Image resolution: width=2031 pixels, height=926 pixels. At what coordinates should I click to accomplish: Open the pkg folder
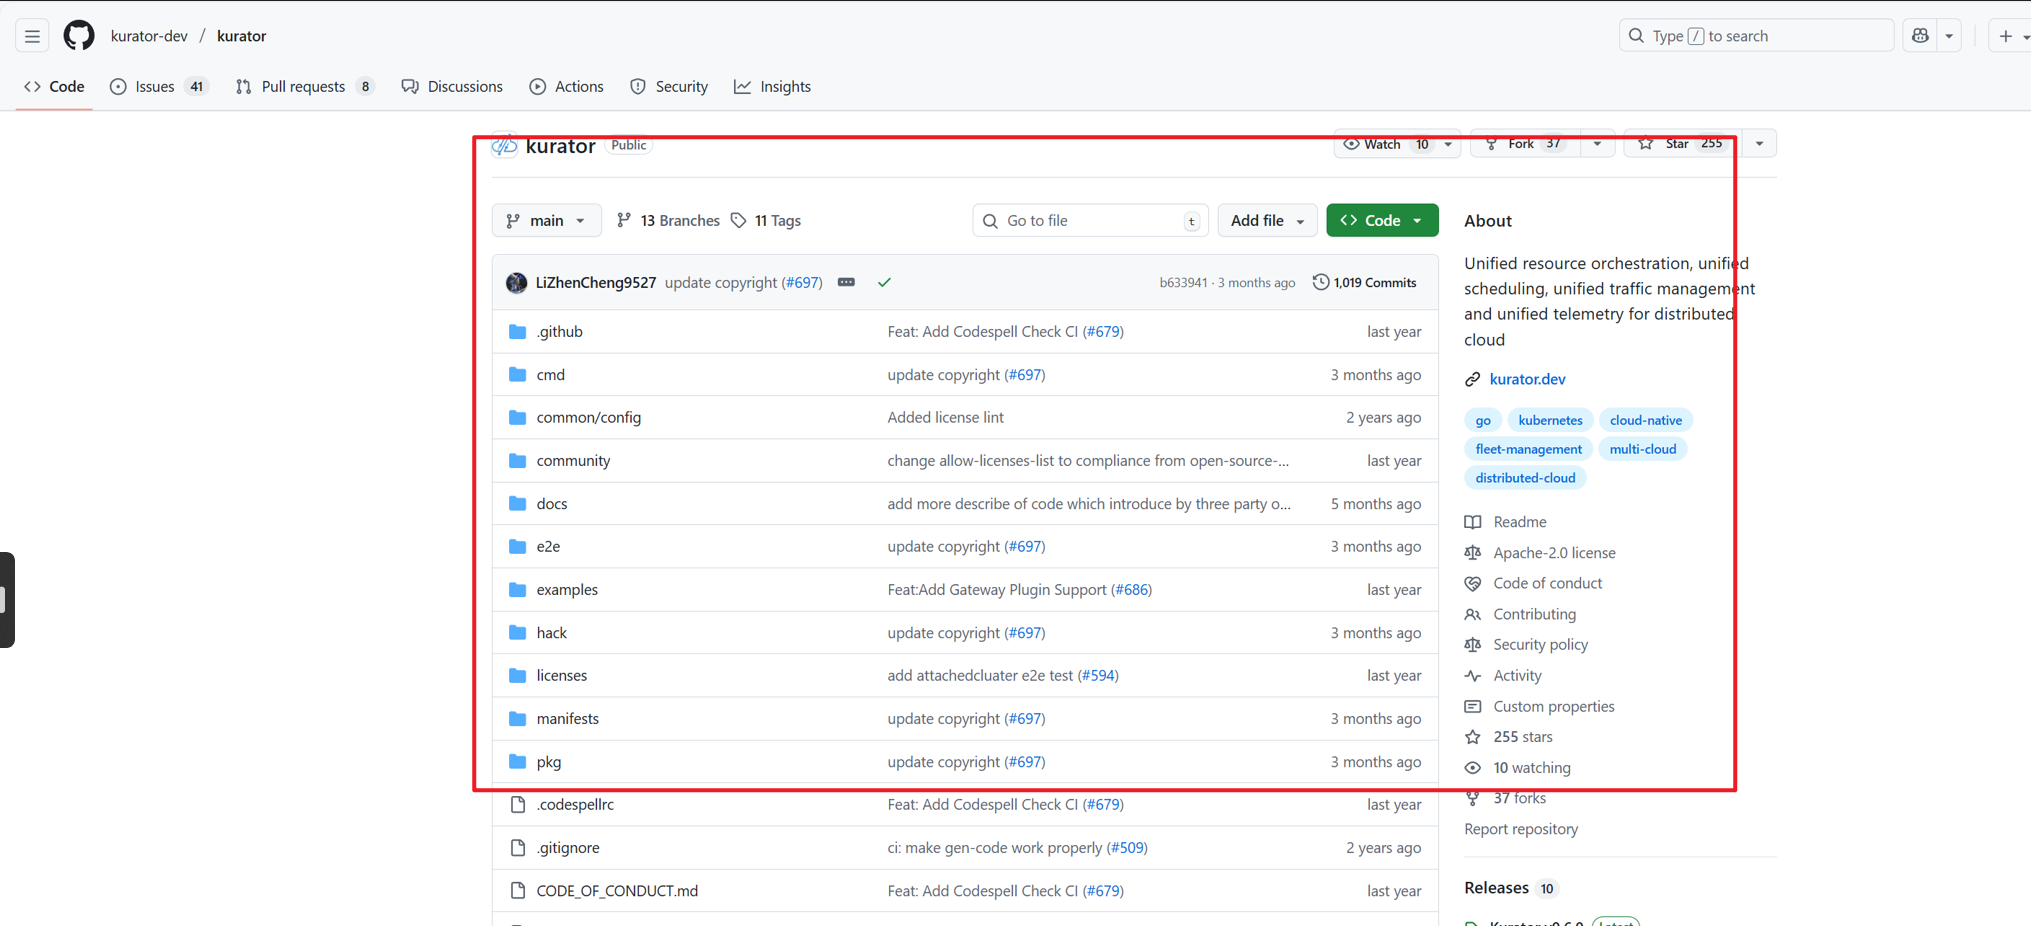pyautogui.click(x=549, y=762)
